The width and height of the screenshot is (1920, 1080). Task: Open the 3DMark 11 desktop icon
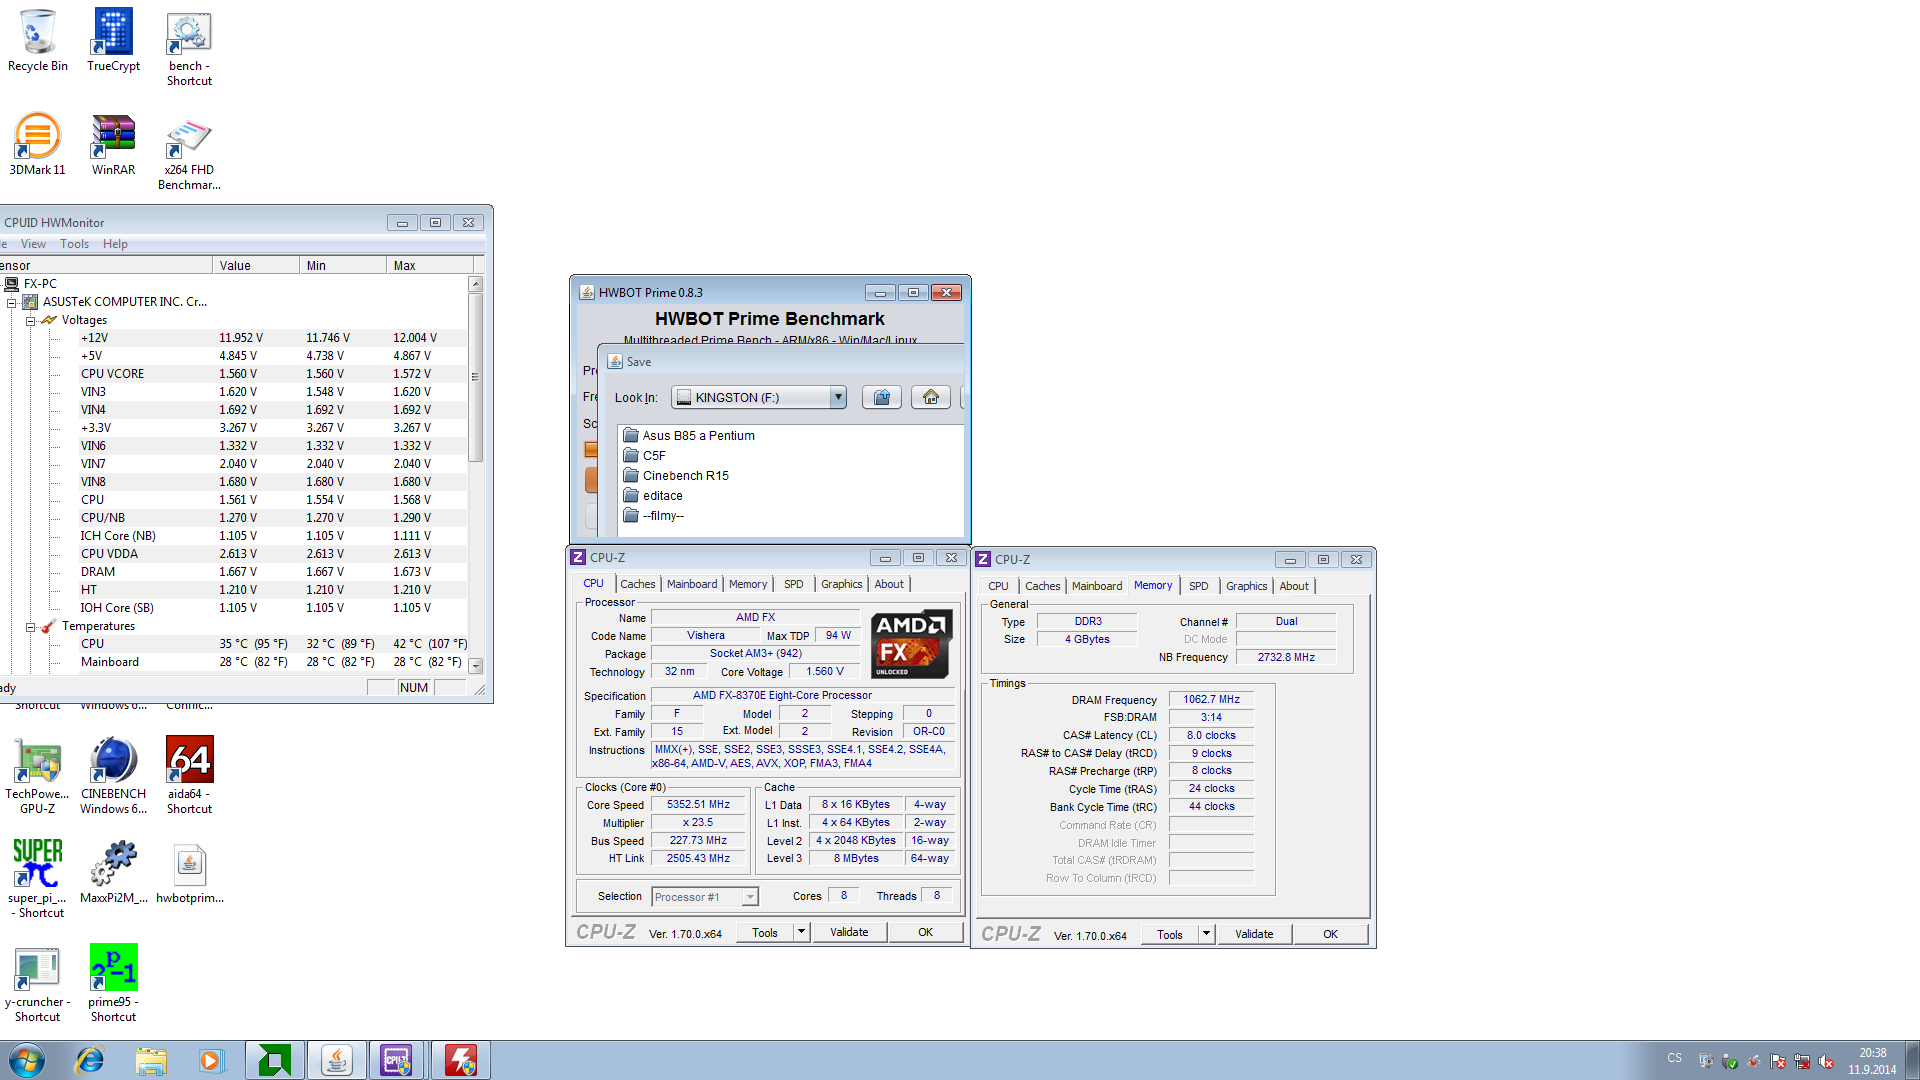pos(37,144)
